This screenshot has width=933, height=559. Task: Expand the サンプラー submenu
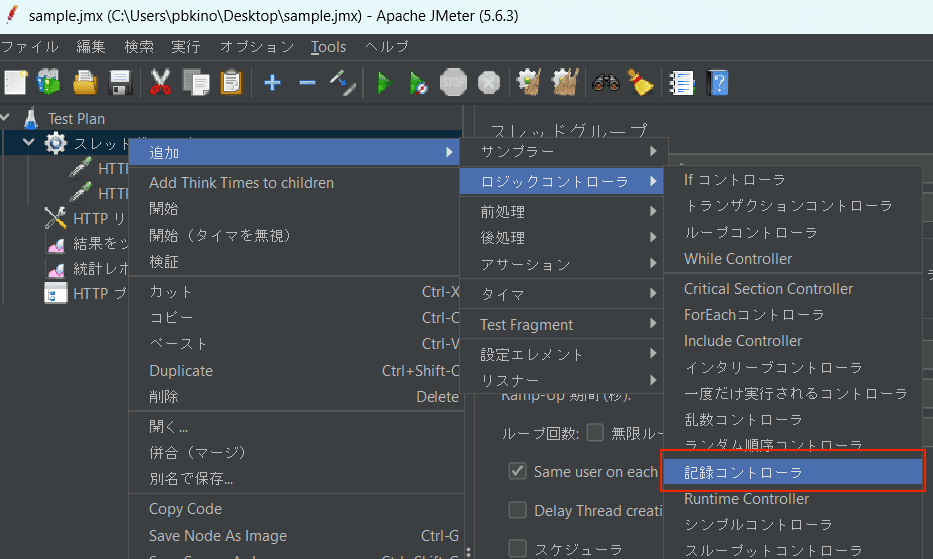(562, 151)
